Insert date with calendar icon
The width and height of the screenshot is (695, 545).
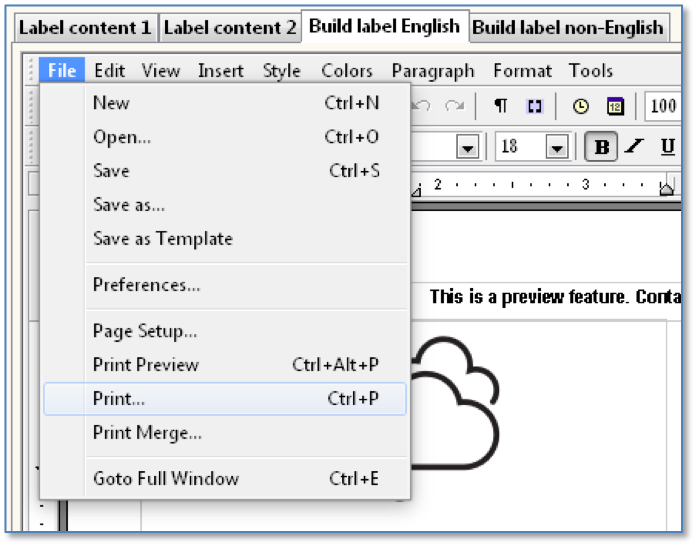coord(615,106)
